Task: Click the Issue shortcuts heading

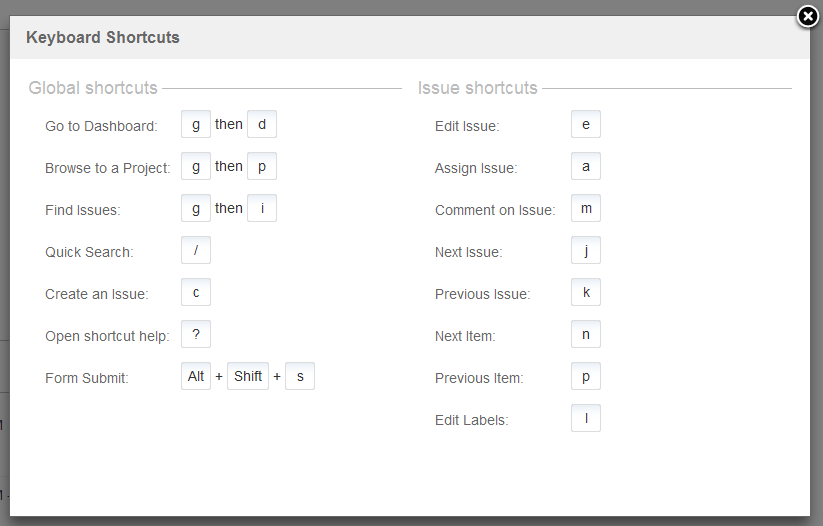Action: [478, 88]
